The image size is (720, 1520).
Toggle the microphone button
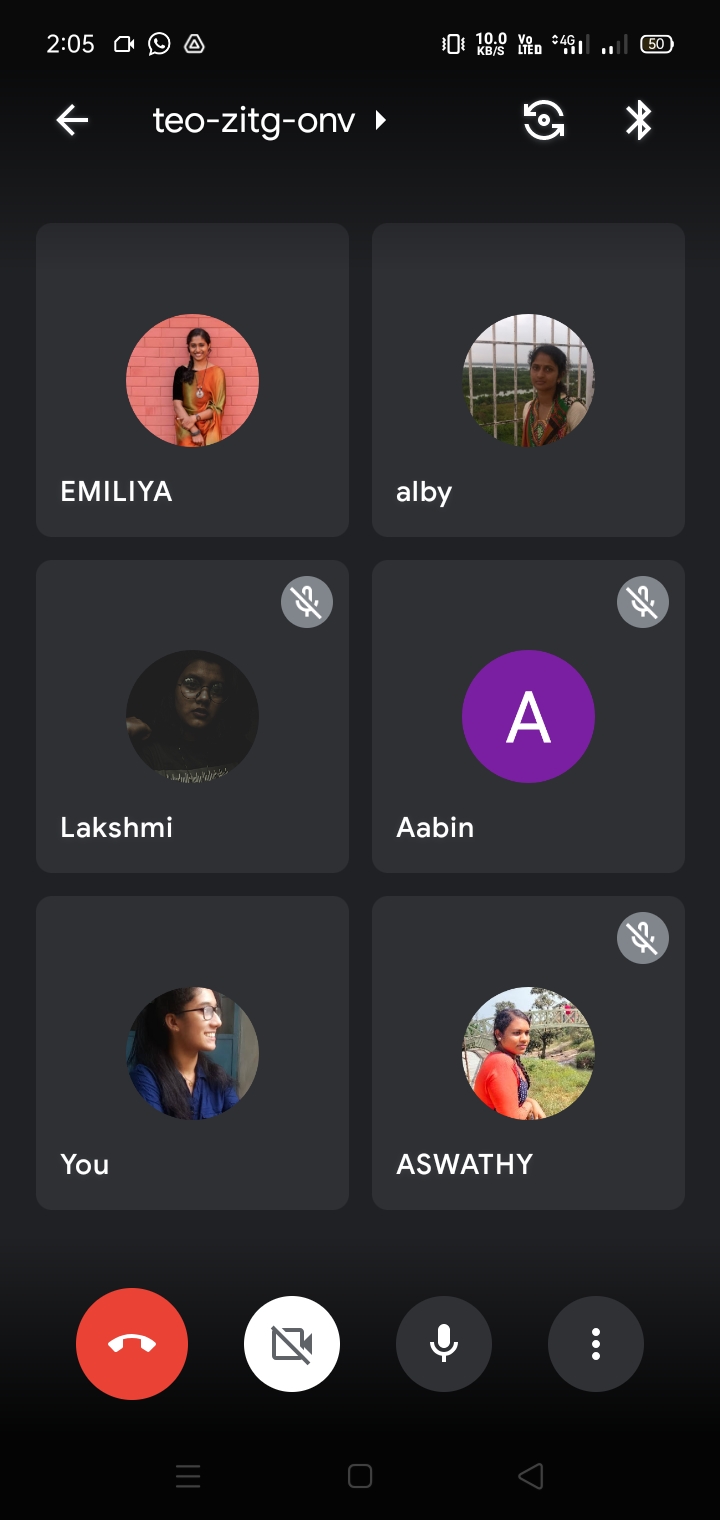(x=444, y=1344)
